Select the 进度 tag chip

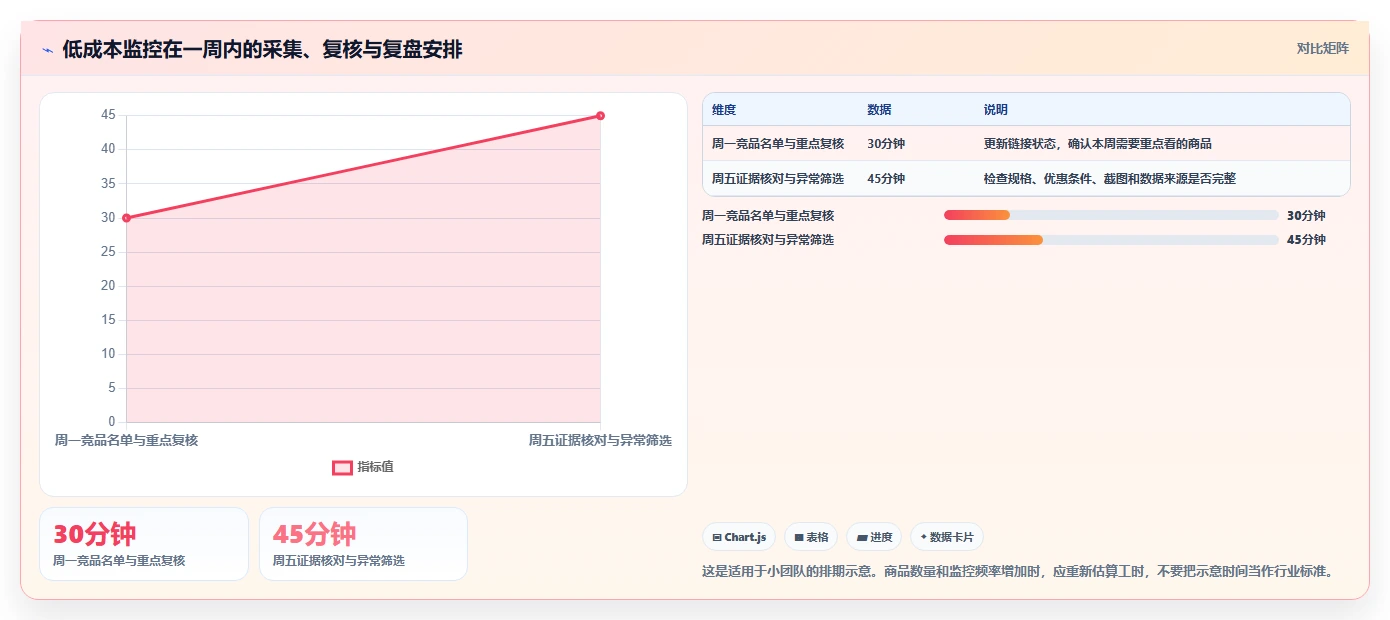pos(874,537)
